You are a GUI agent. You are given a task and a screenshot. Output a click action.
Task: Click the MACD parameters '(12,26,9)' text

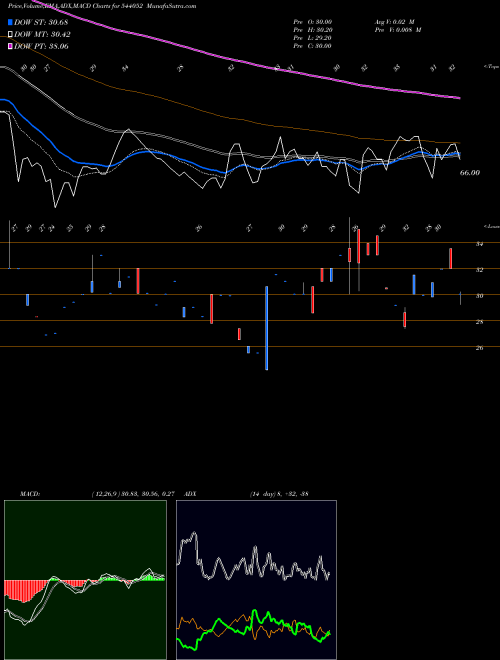click(106, 494)
